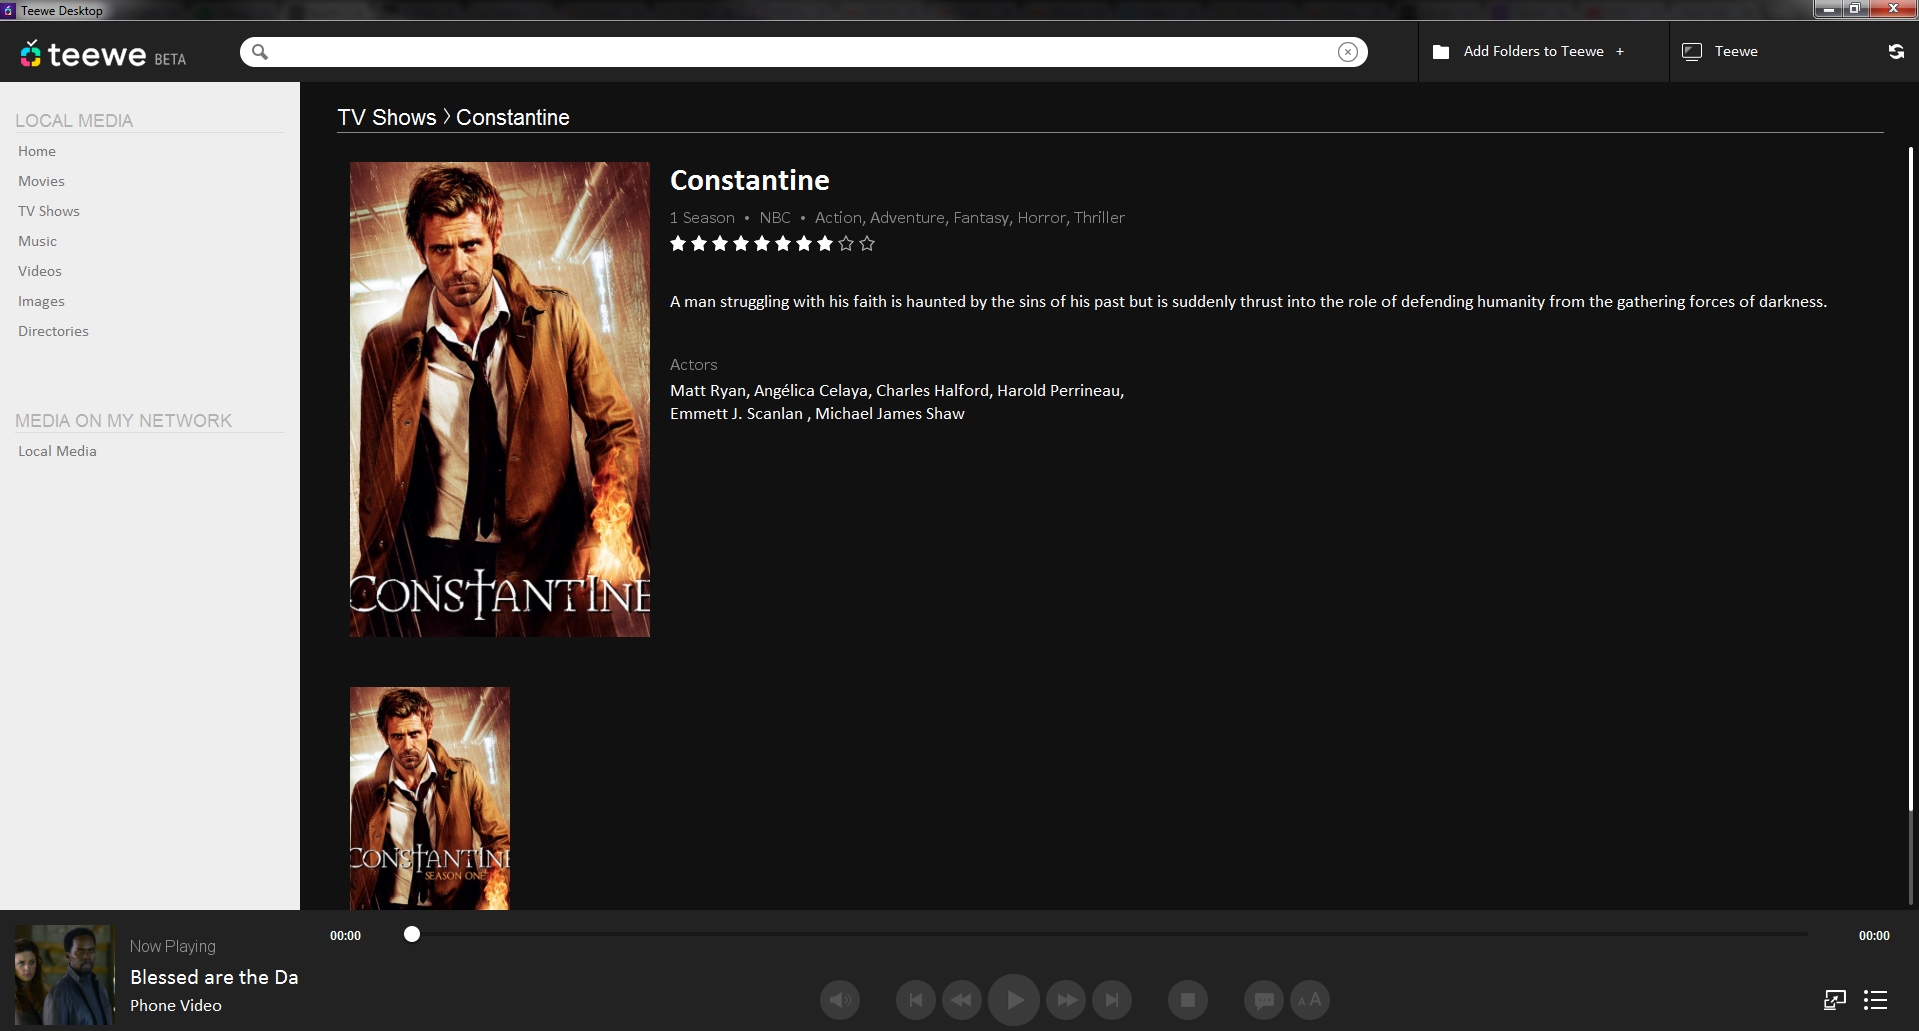Click the subtitle font size icon
This screenshot has width=1919, height=1031.
click(1310, 1000)
